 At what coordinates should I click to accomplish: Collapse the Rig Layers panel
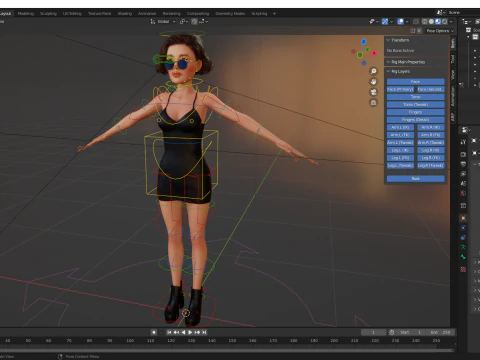pyautogui.click(x=388, y=71)
